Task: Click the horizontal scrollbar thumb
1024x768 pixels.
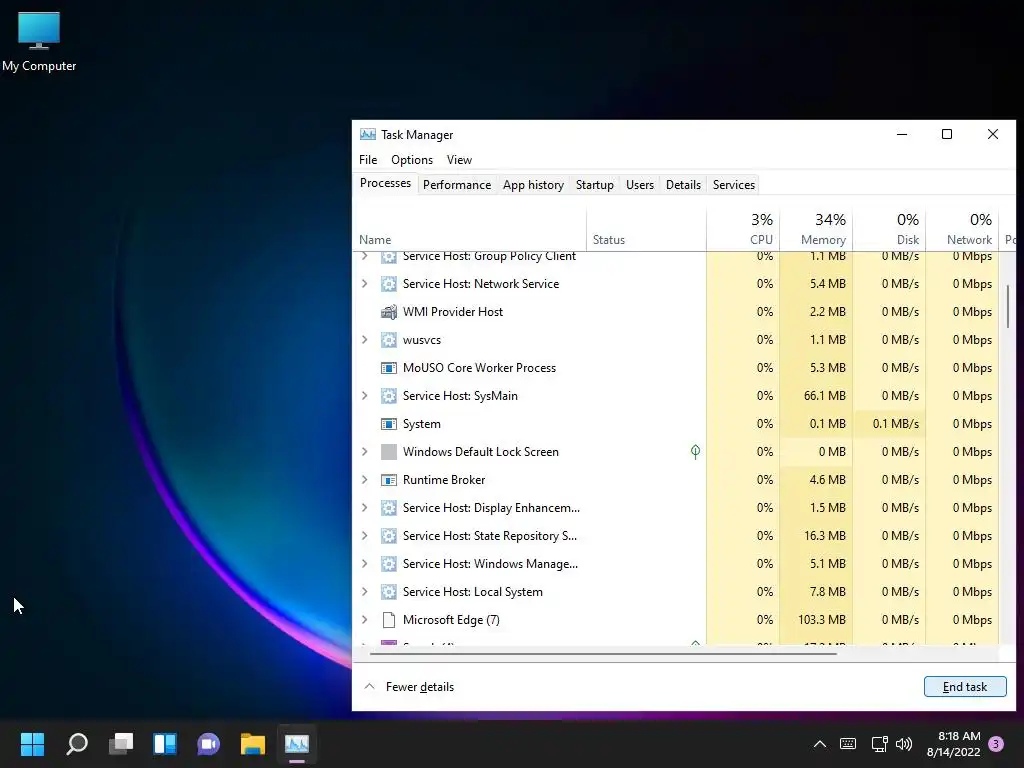Action: point(603,653)
